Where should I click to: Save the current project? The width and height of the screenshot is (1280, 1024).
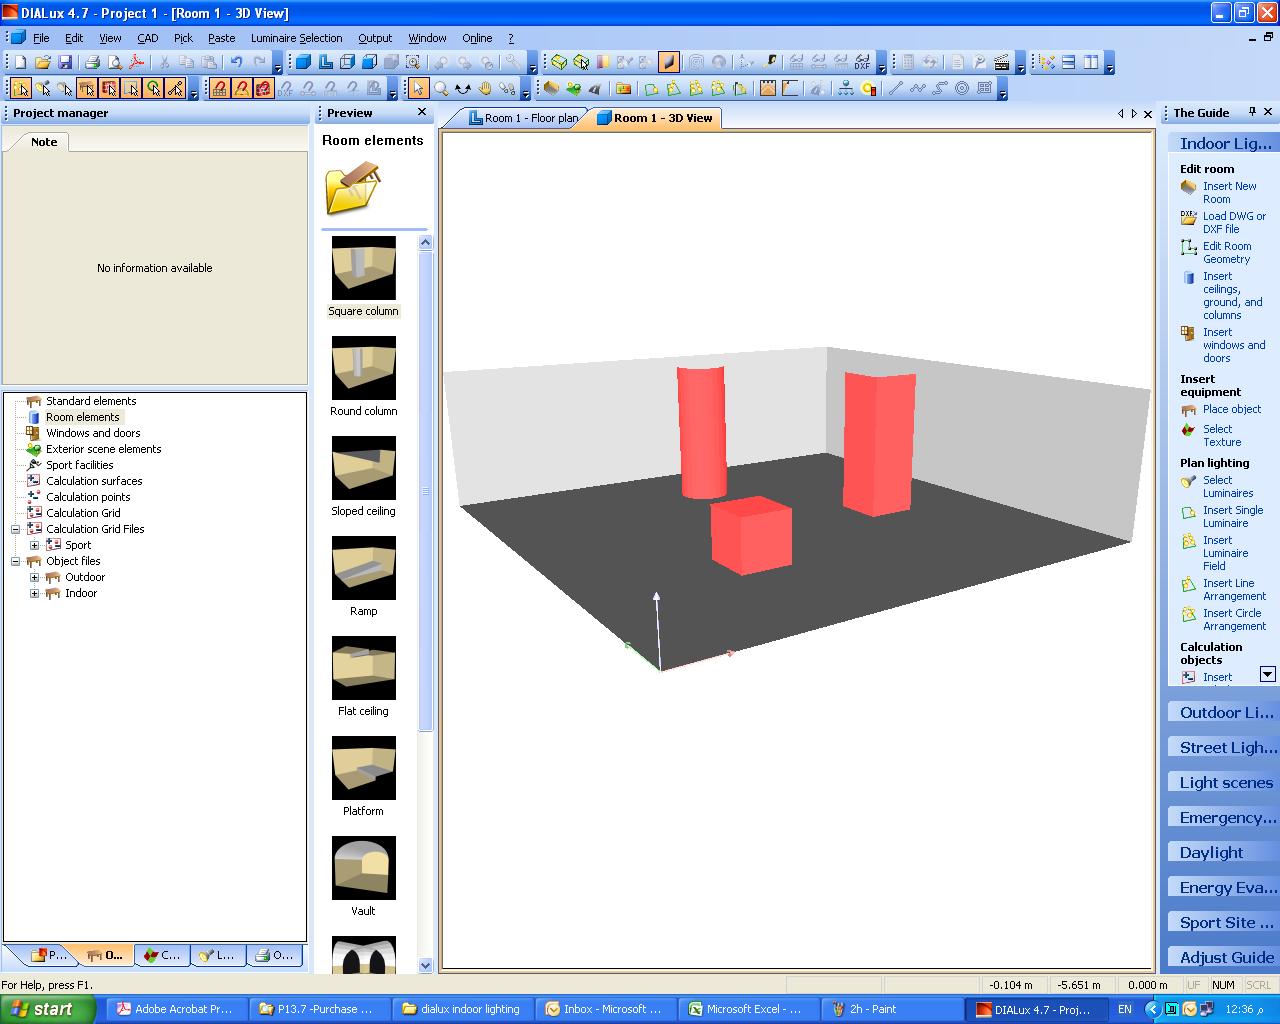pyautogui.click(x=64, y=61)
